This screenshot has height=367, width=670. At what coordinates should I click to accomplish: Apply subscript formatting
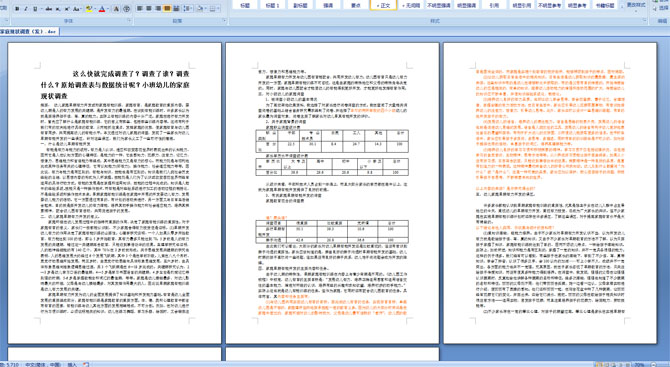(x=58, y=9)
